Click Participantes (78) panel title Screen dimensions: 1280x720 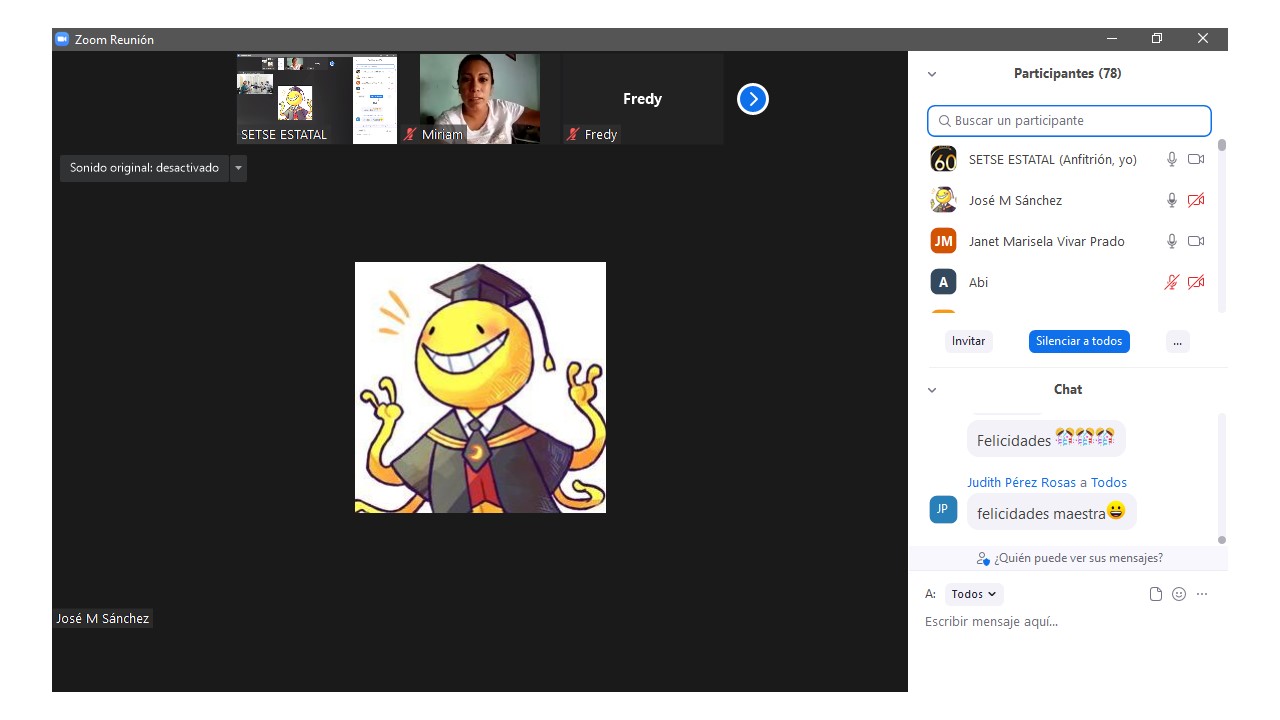click(1067, 74)
